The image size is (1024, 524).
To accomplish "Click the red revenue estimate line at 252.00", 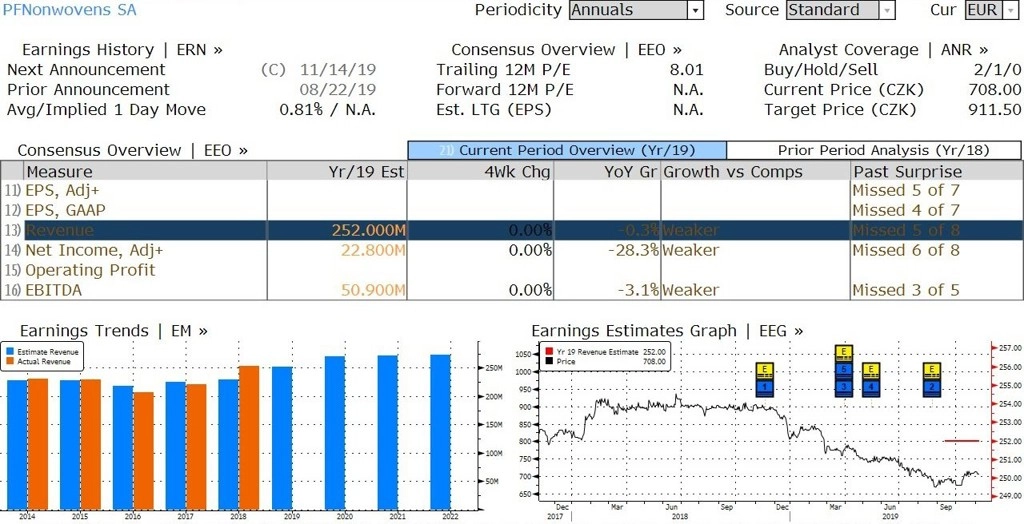I will 962,441.
